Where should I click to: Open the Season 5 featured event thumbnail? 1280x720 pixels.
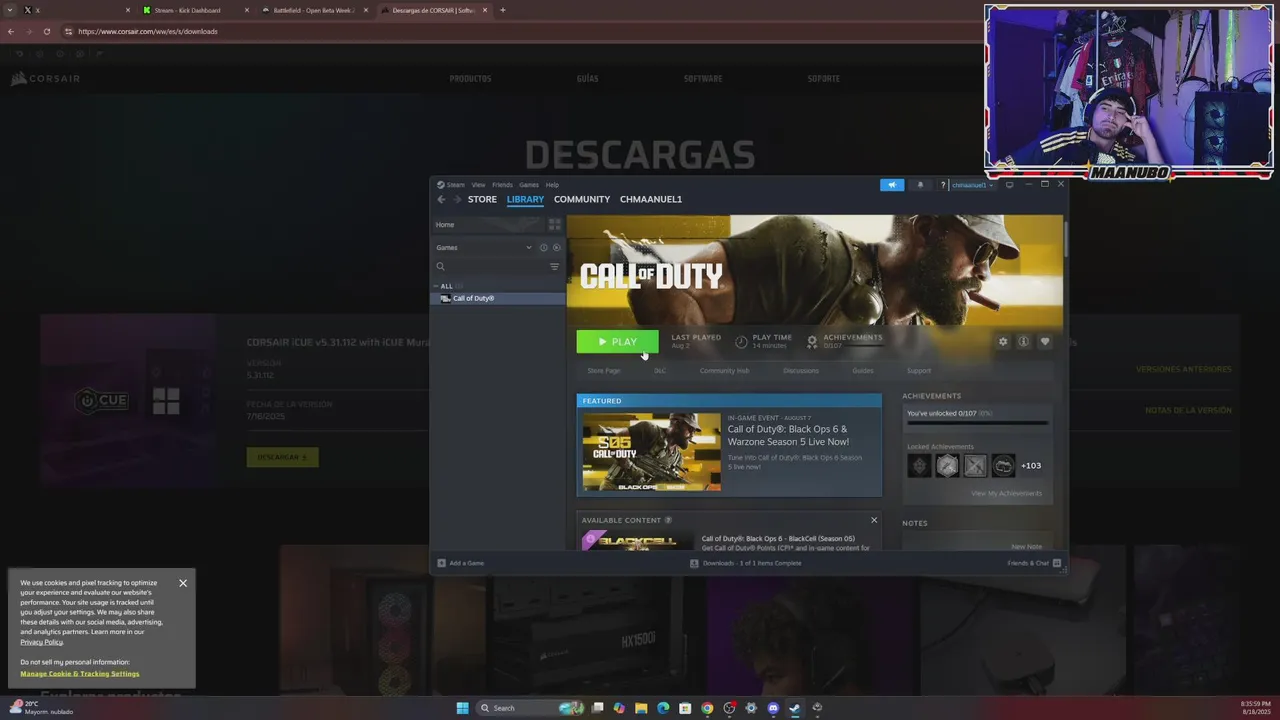pyautogui.click(x=652, y=452)
